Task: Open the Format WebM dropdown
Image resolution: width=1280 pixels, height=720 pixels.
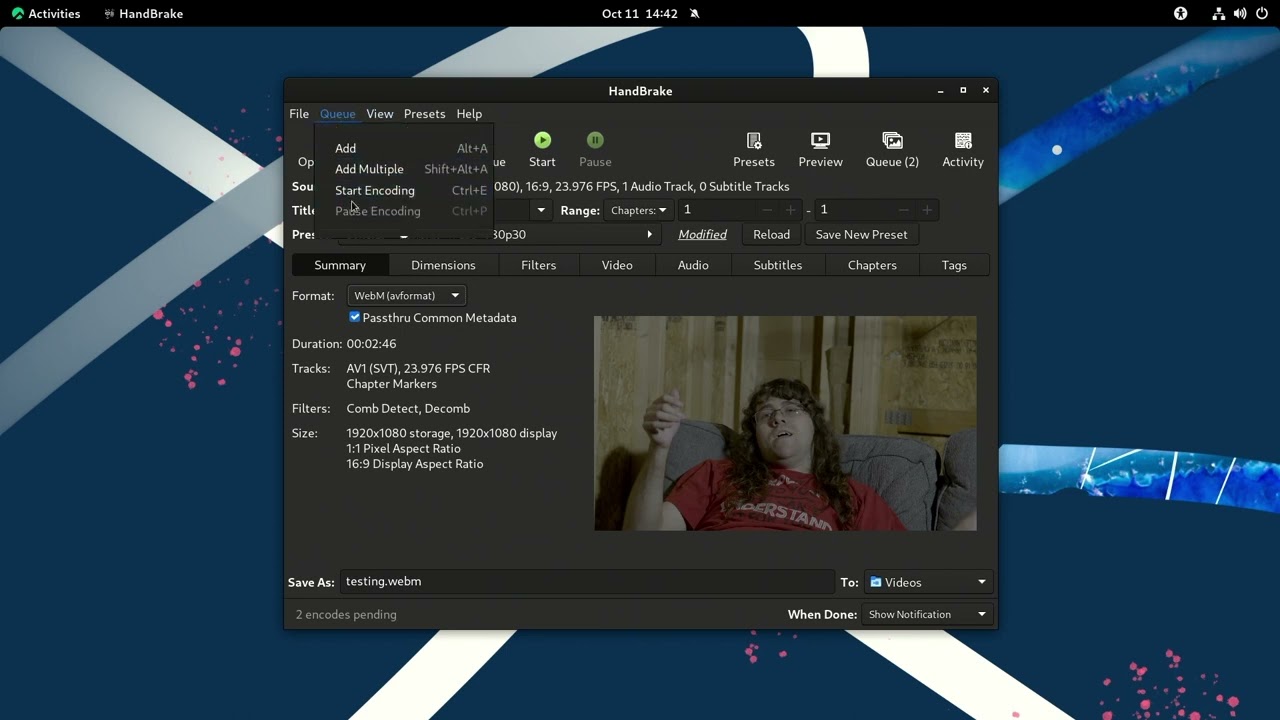Action: pos(406,296)
